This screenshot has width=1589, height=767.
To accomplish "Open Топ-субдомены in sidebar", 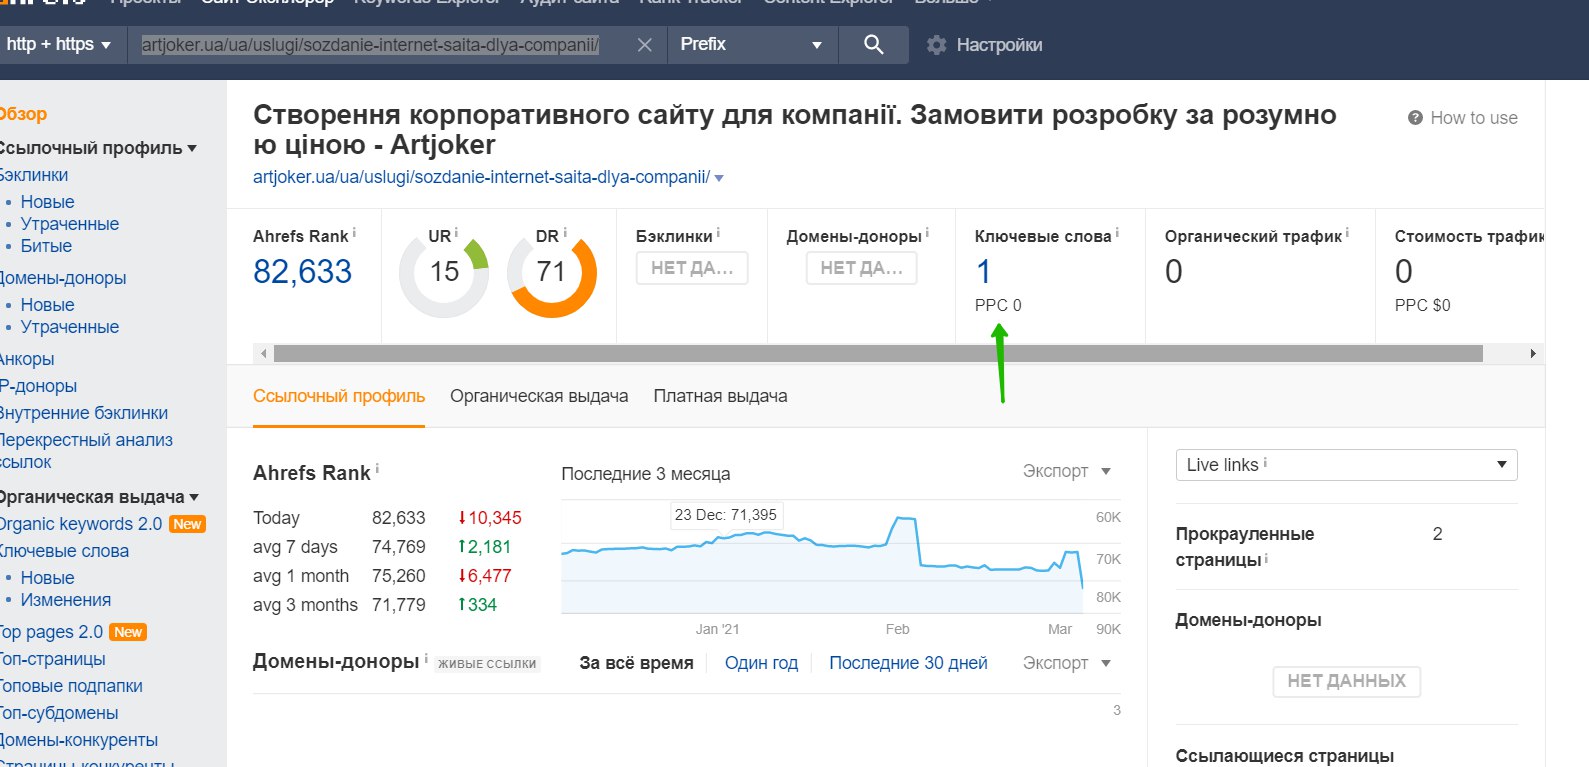I will pyautogui.click(x=59, y=713).
